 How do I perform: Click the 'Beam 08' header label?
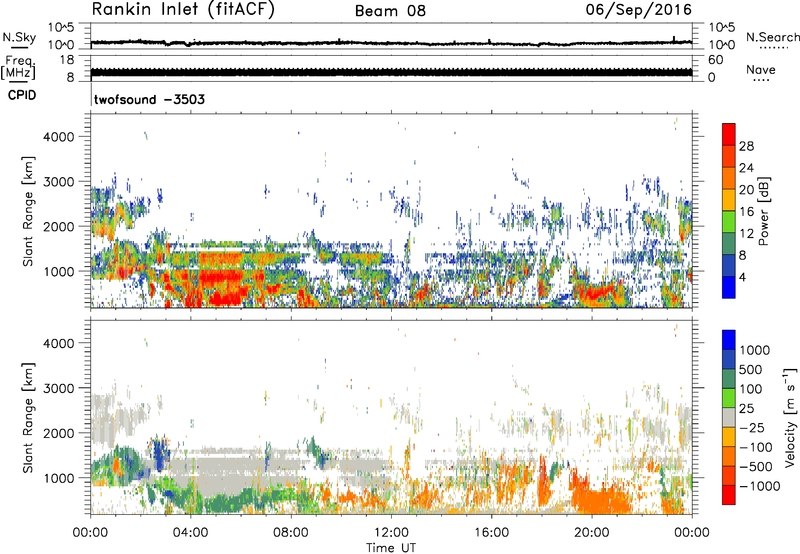tap(390, 11)
